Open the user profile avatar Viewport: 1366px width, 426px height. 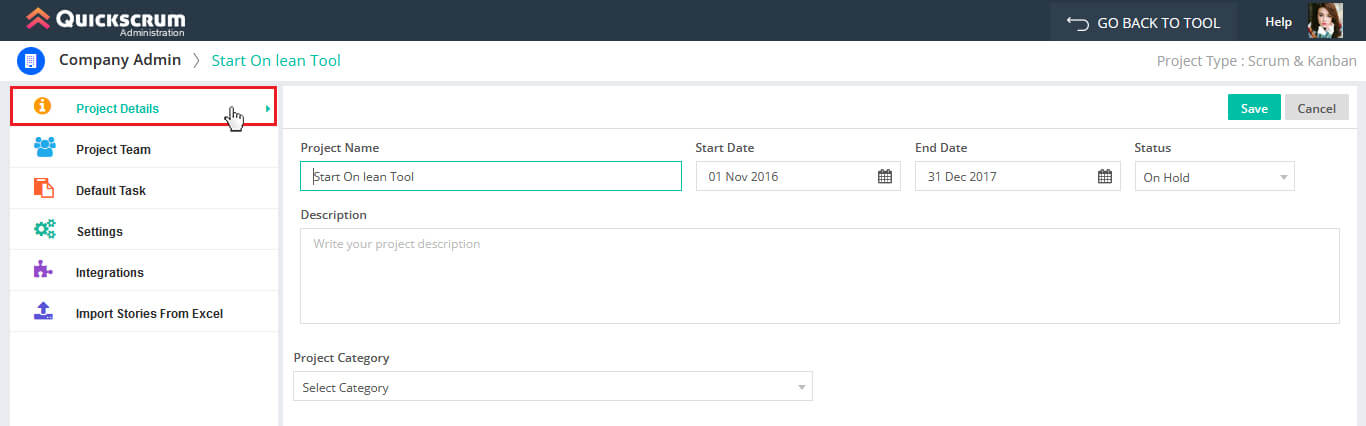coord(1325,21)
